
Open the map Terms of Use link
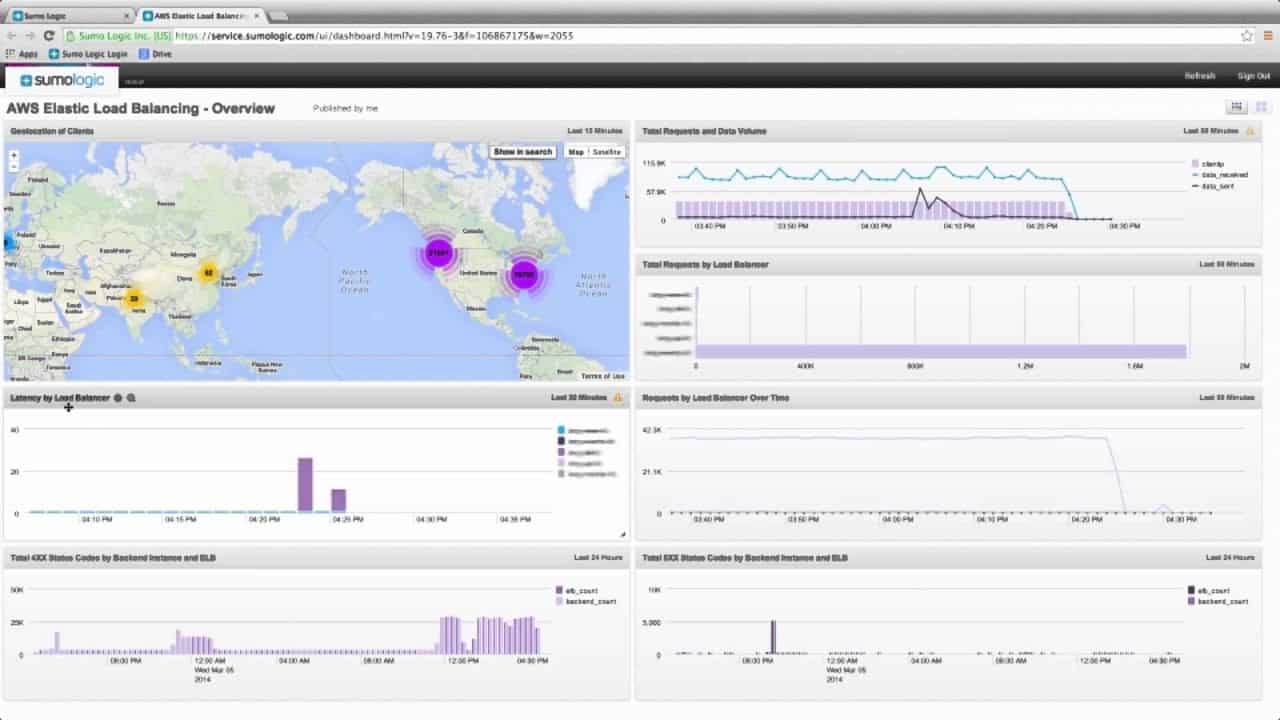coord(603,376)
